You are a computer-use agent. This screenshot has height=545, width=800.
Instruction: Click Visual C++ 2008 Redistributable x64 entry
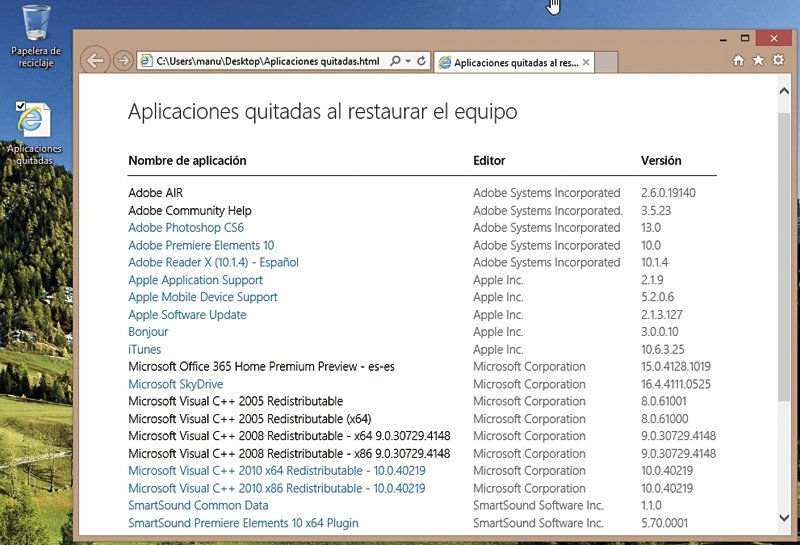point(289,436)
